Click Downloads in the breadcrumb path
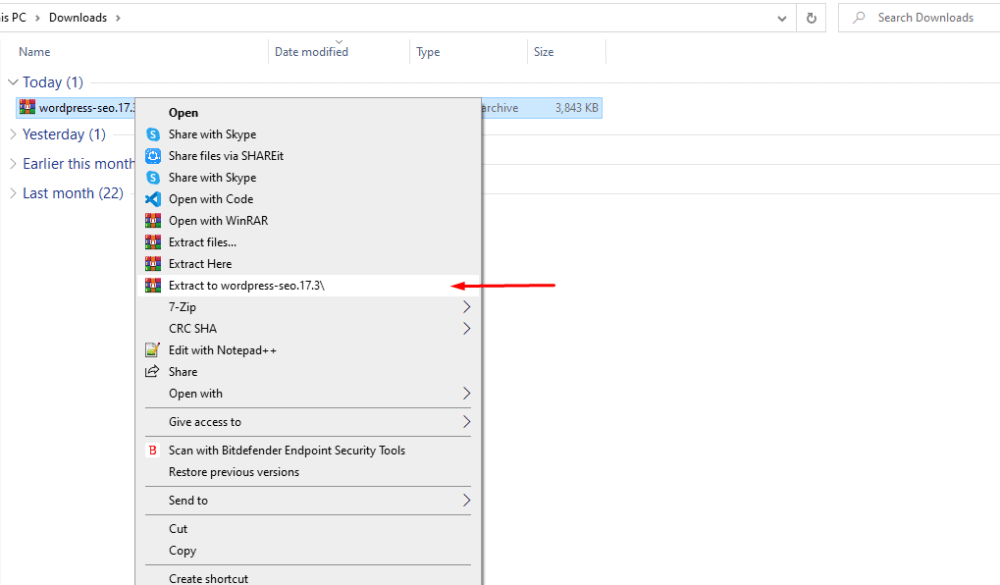The height and width of the screenshot is (585, 1000). [78, 17]
